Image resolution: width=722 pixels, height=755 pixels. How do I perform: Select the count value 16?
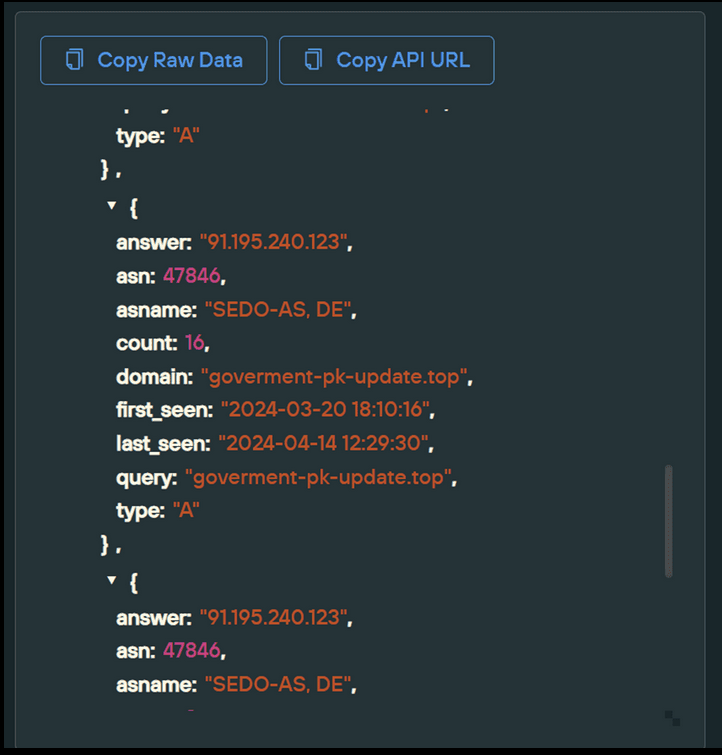click(x=194, y=343)
